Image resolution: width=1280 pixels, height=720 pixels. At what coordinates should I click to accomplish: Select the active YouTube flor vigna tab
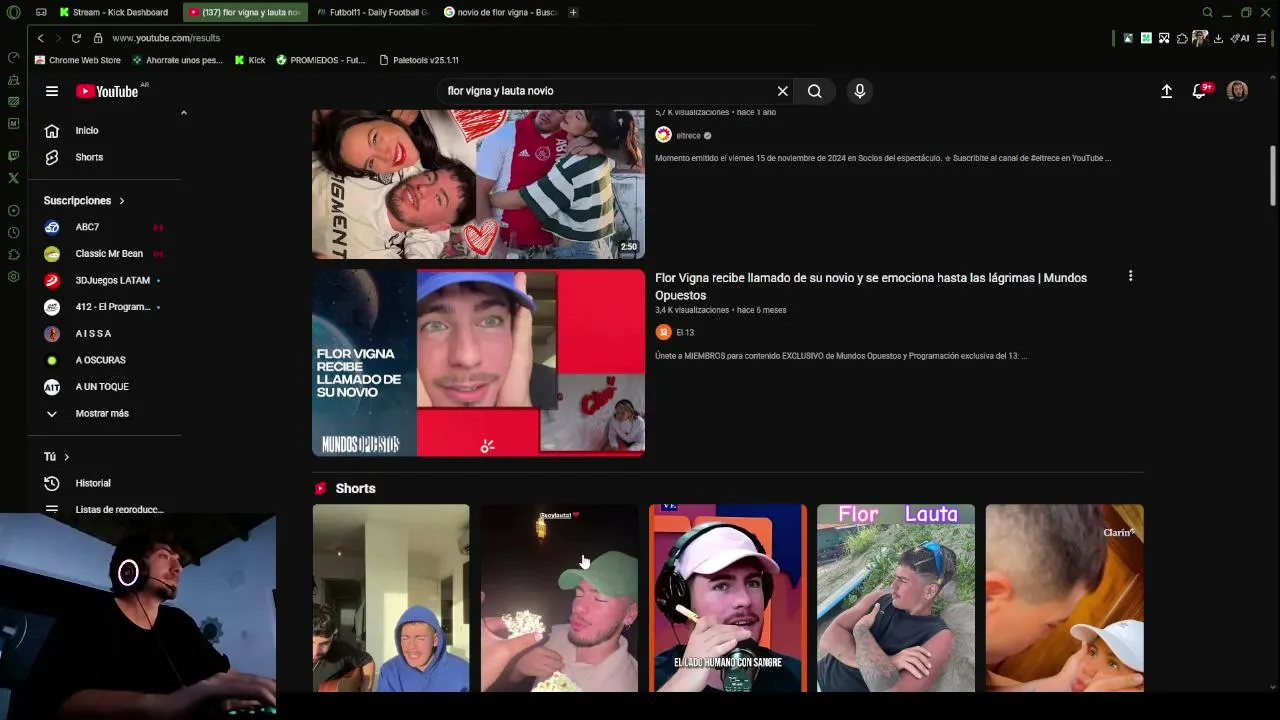tap(244, 12)
